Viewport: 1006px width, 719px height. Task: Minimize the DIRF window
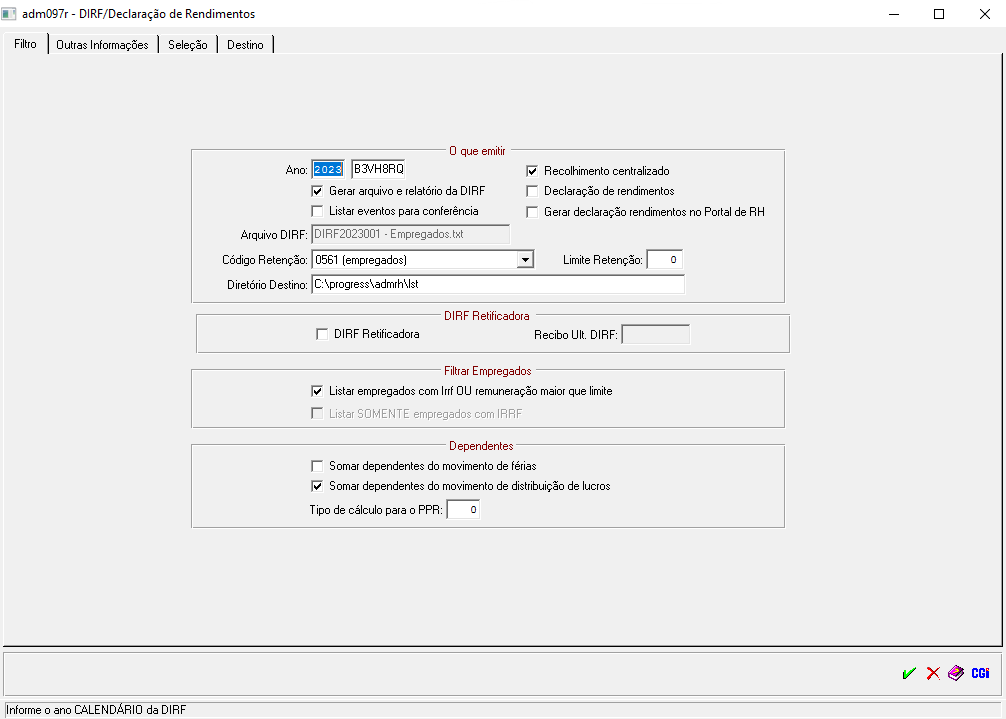click(894, 14)
